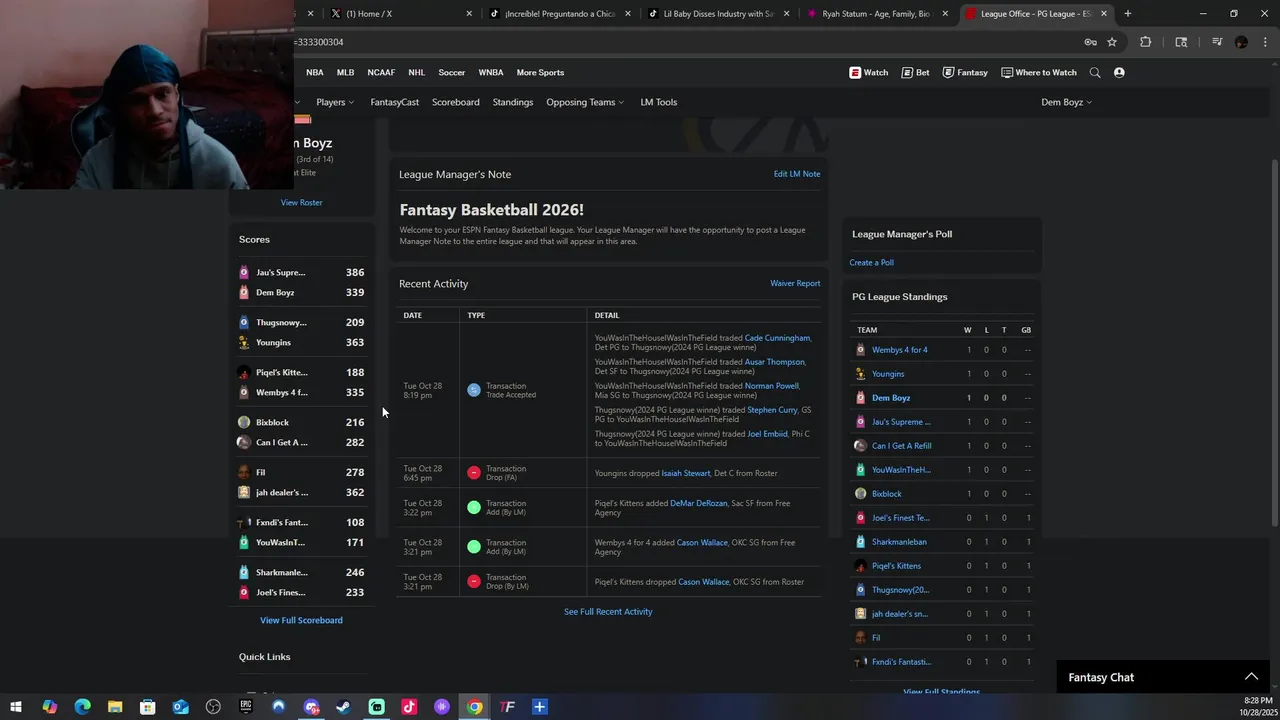This screenshot has width=1280, height=720.
Task: Bookmark this page with star icon
Action: coord(1112,42)
